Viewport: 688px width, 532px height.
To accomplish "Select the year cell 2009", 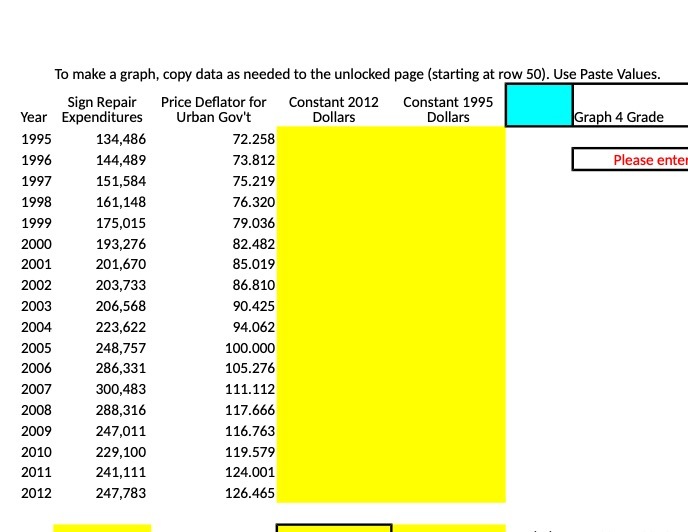I will pyautogui.click(x=36, y=431).
